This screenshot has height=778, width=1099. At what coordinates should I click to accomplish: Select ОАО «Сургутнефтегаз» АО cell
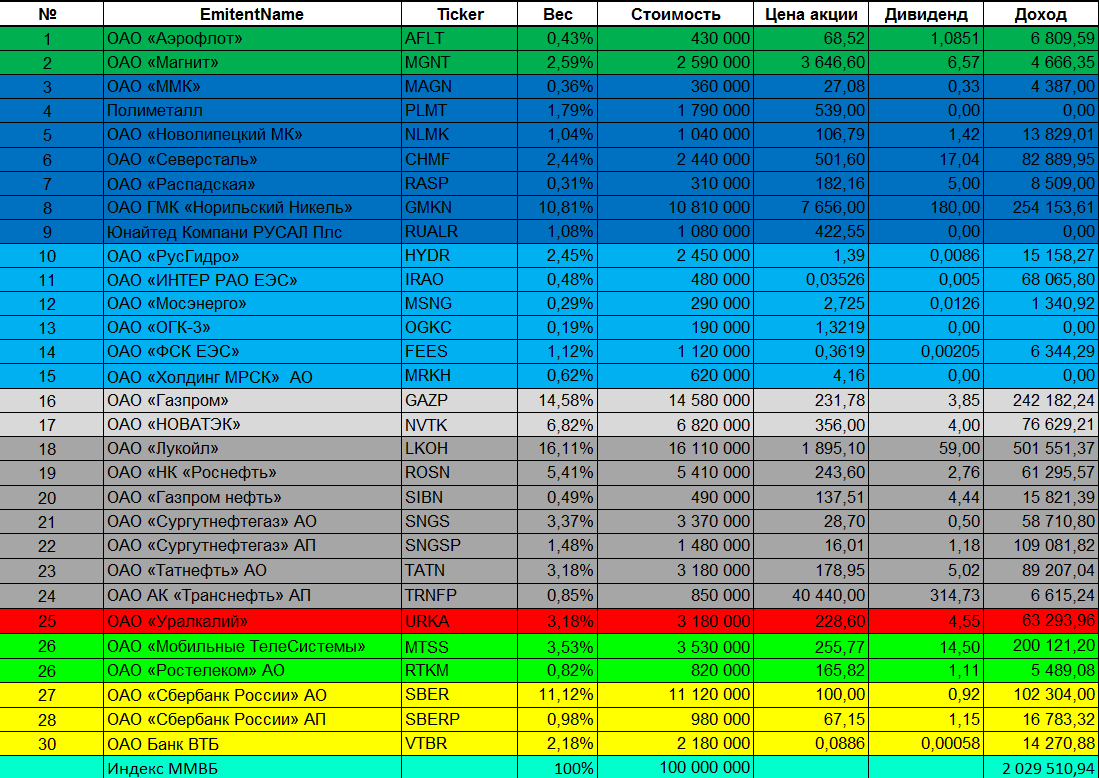coord(252,521)
